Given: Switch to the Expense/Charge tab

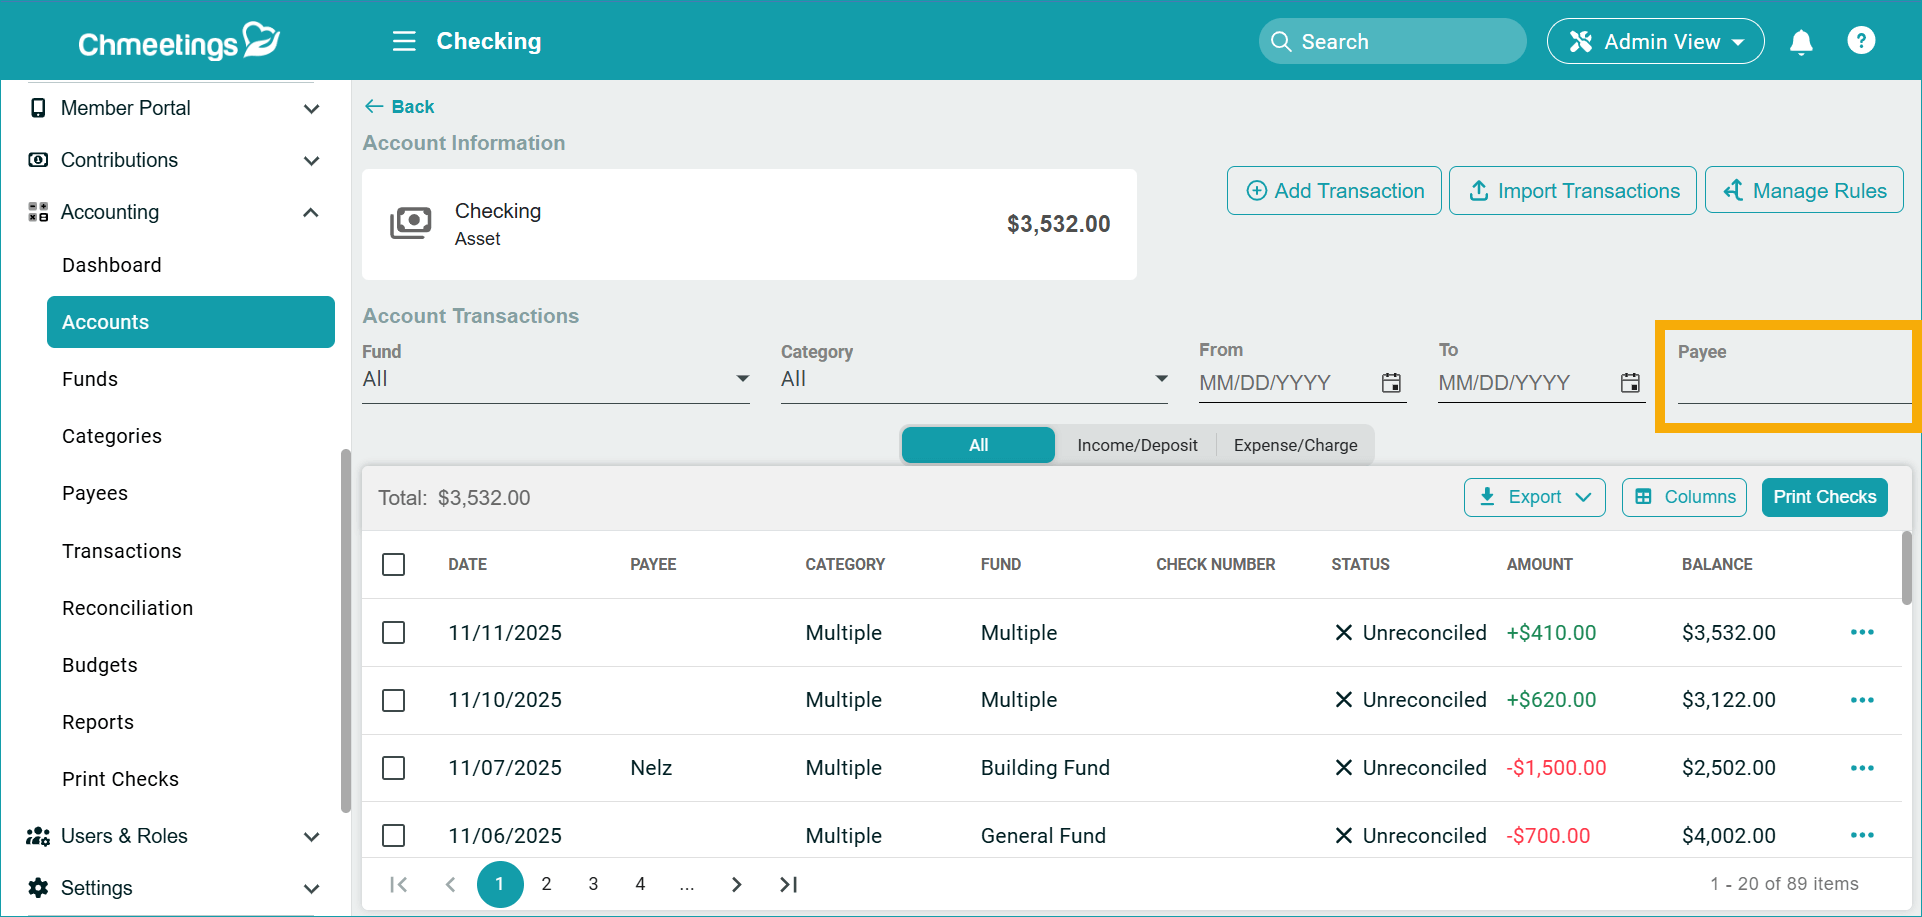Looking at the screenshot, I should pyautogui.click(x=1295, y=445).
